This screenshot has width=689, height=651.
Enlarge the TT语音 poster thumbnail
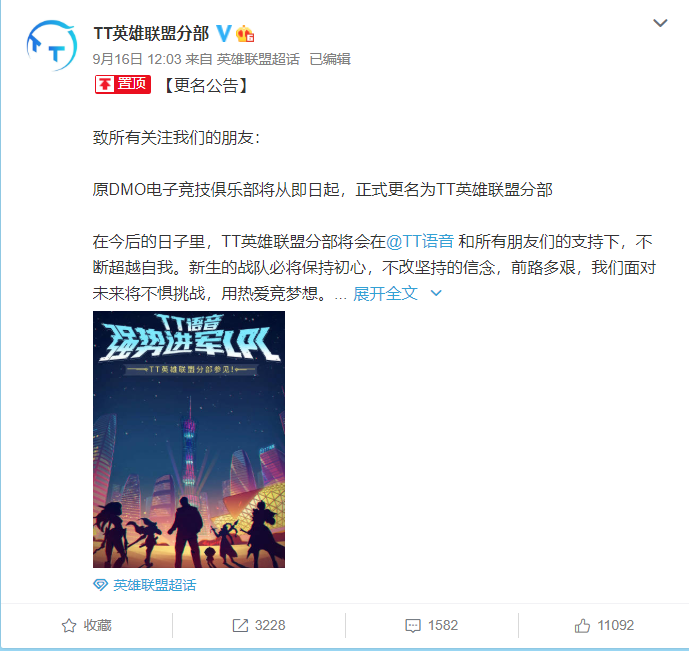click(189, 439)
